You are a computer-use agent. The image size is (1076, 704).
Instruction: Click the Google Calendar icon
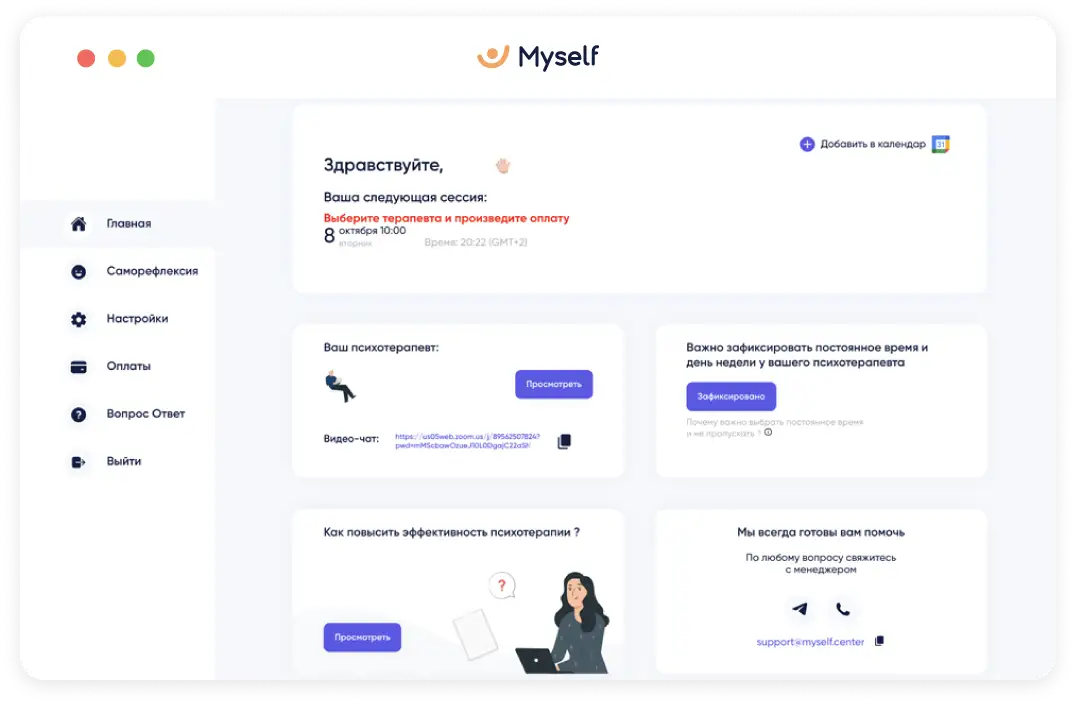(941, 144)
